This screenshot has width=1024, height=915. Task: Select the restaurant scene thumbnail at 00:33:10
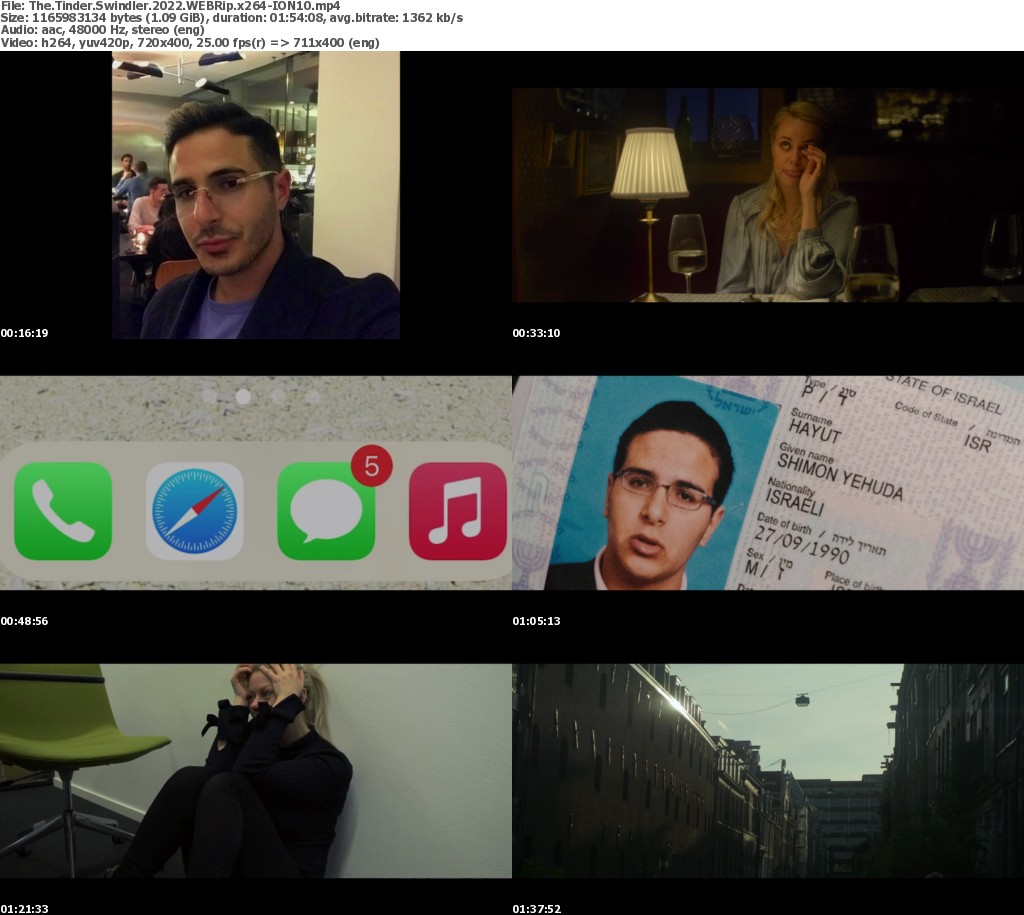coord(767,195)
